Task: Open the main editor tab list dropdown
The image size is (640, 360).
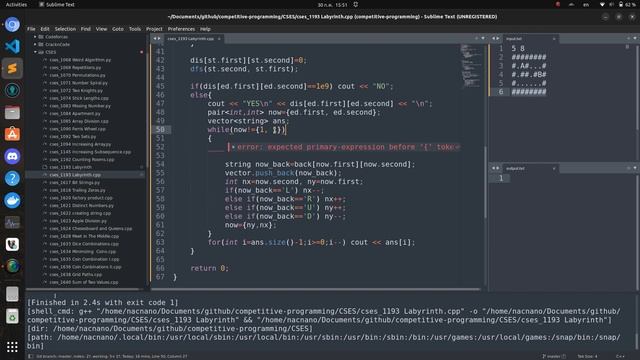Action: (x=483, y=38)
